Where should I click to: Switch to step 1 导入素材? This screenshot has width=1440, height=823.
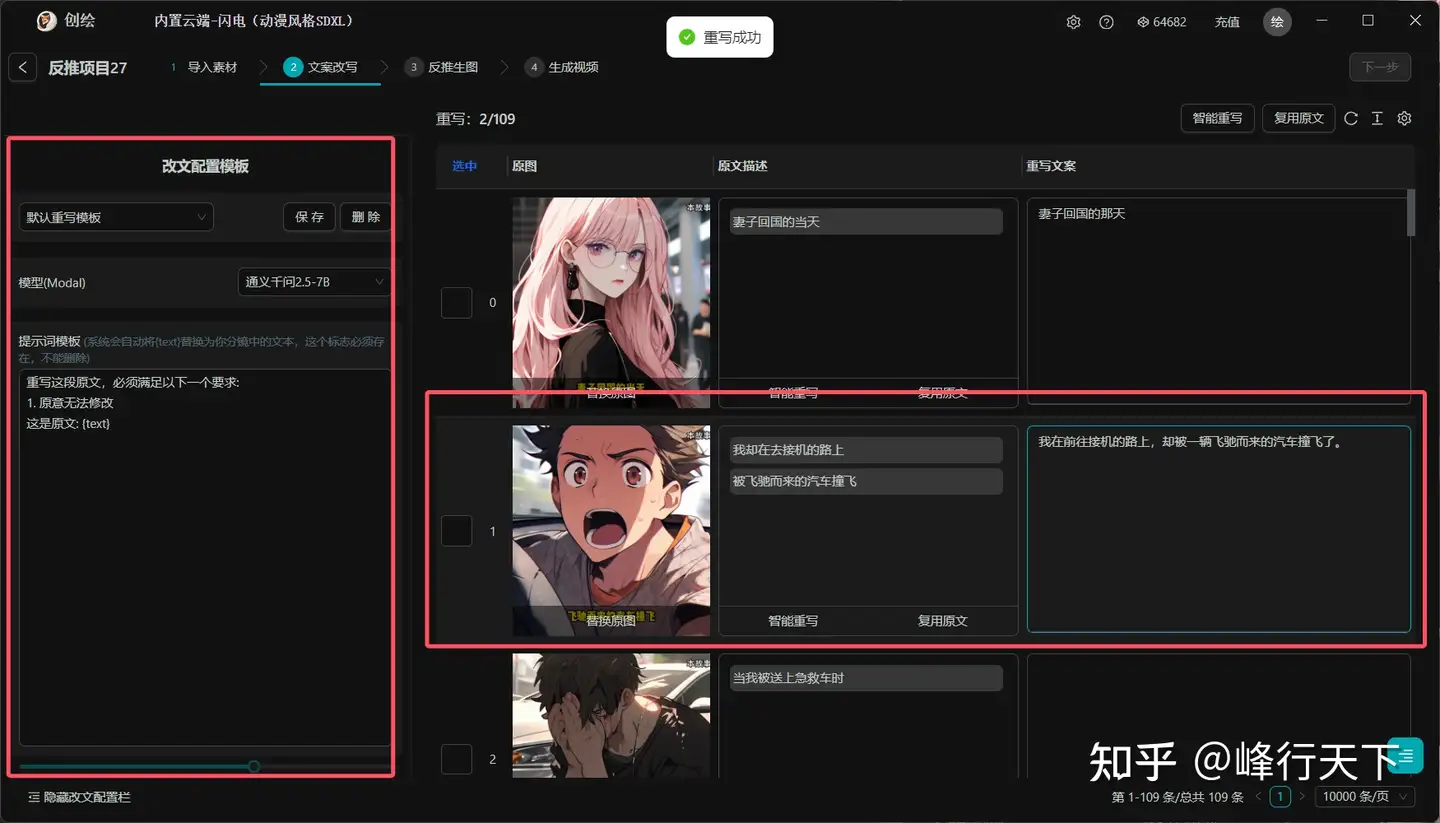[204, 67]
